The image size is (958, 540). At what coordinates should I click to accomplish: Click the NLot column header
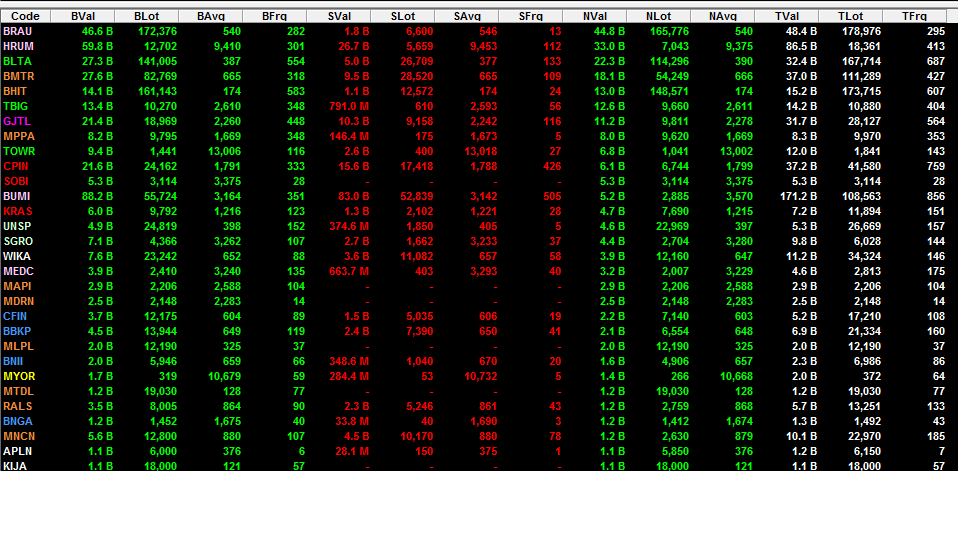pos(659,16)
